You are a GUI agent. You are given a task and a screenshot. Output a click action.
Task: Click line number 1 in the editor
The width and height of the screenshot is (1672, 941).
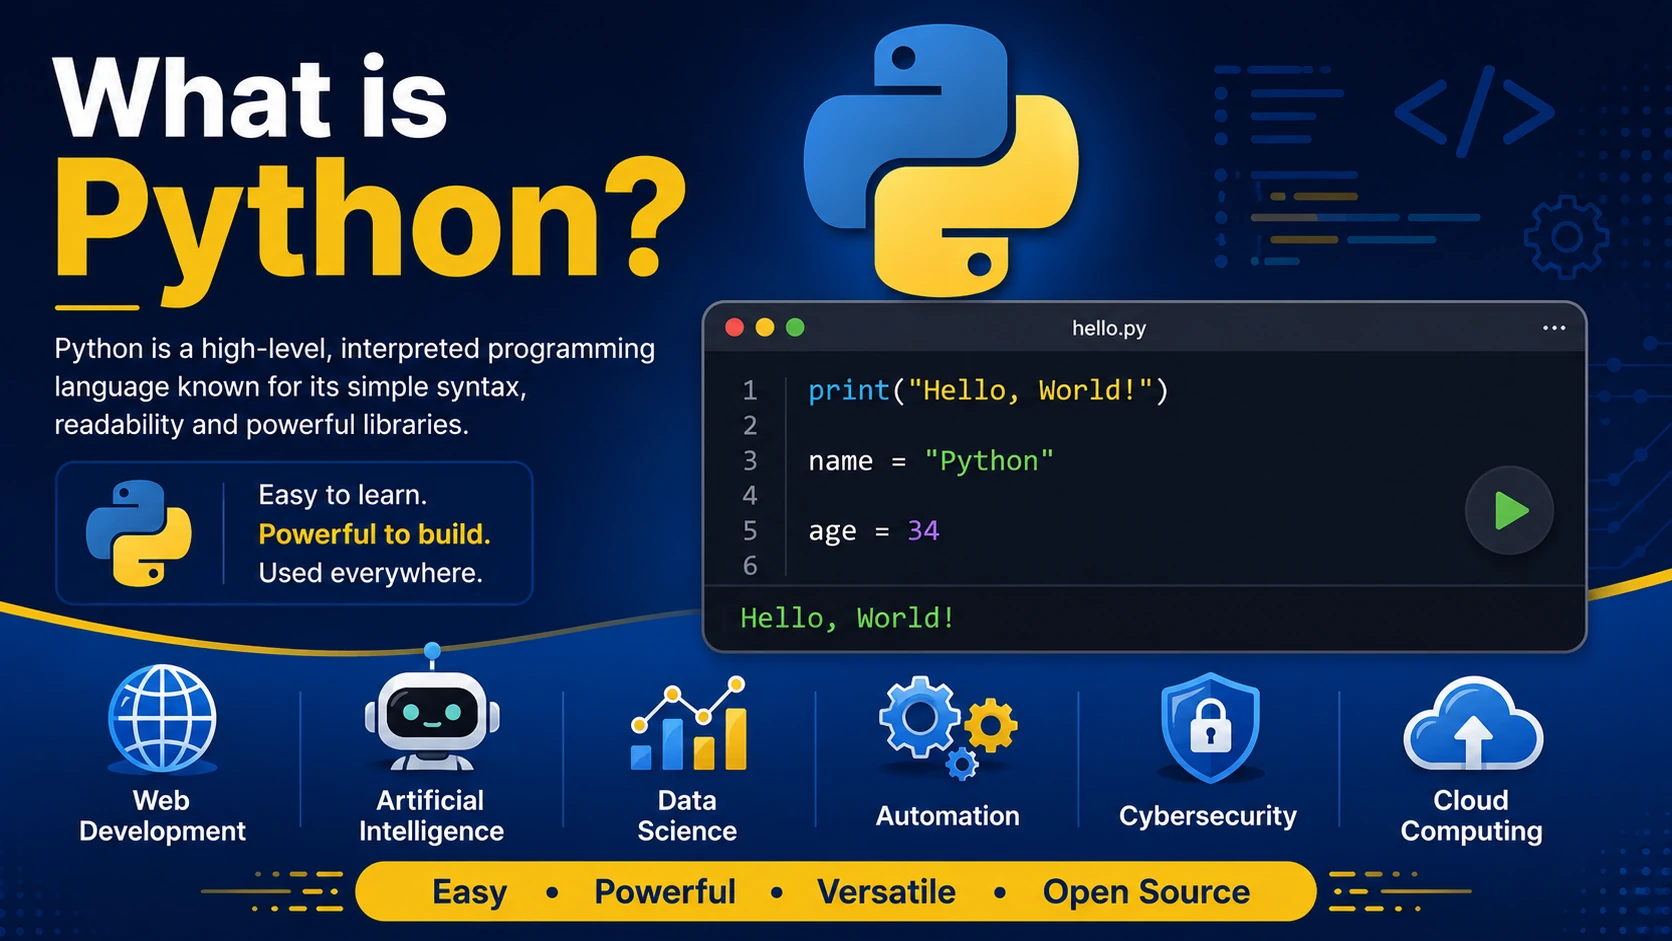(750, 390)
